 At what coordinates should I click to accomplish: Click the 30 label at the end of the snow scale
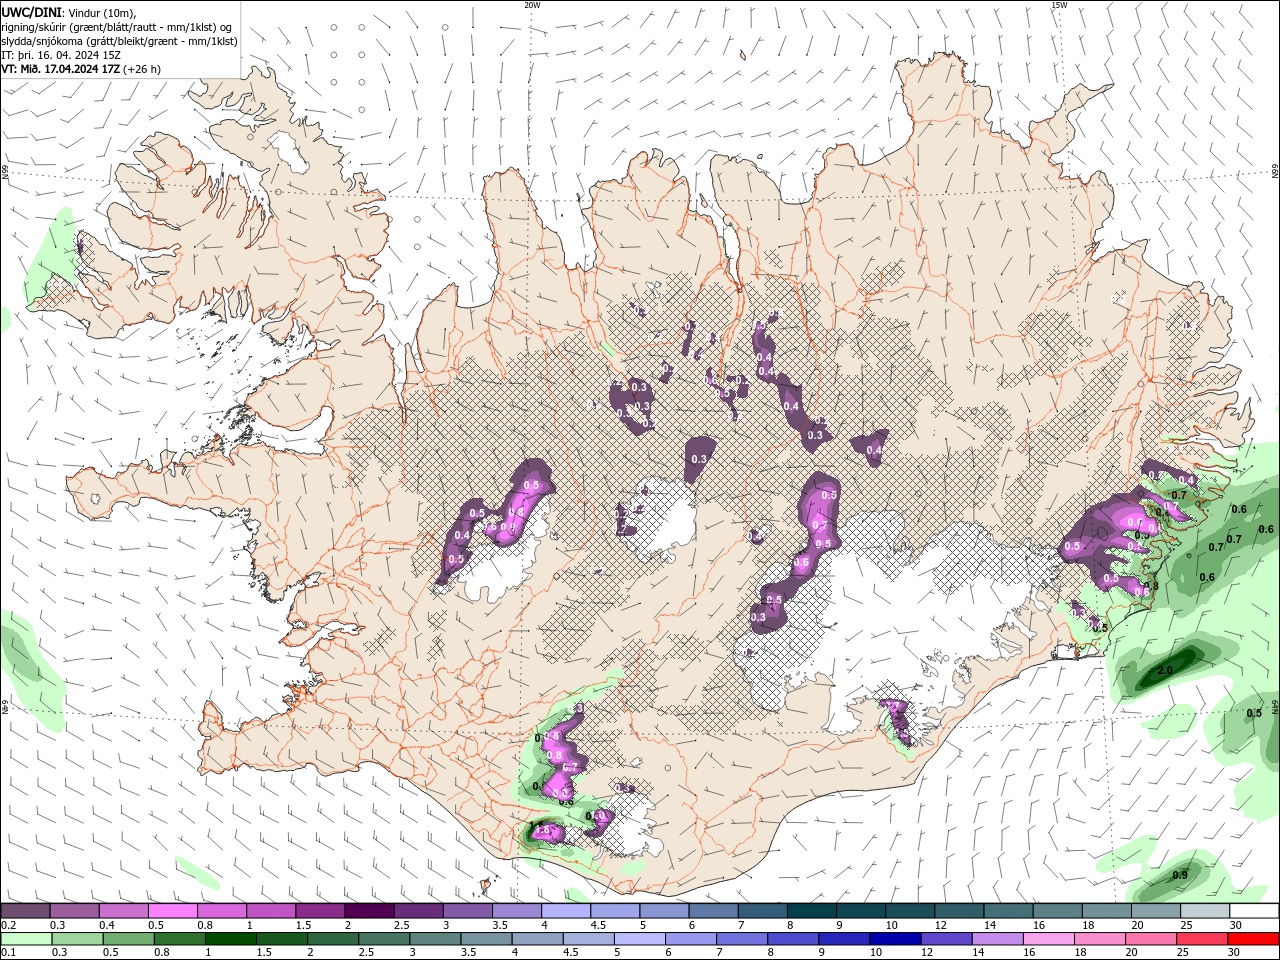[1234, 925]
